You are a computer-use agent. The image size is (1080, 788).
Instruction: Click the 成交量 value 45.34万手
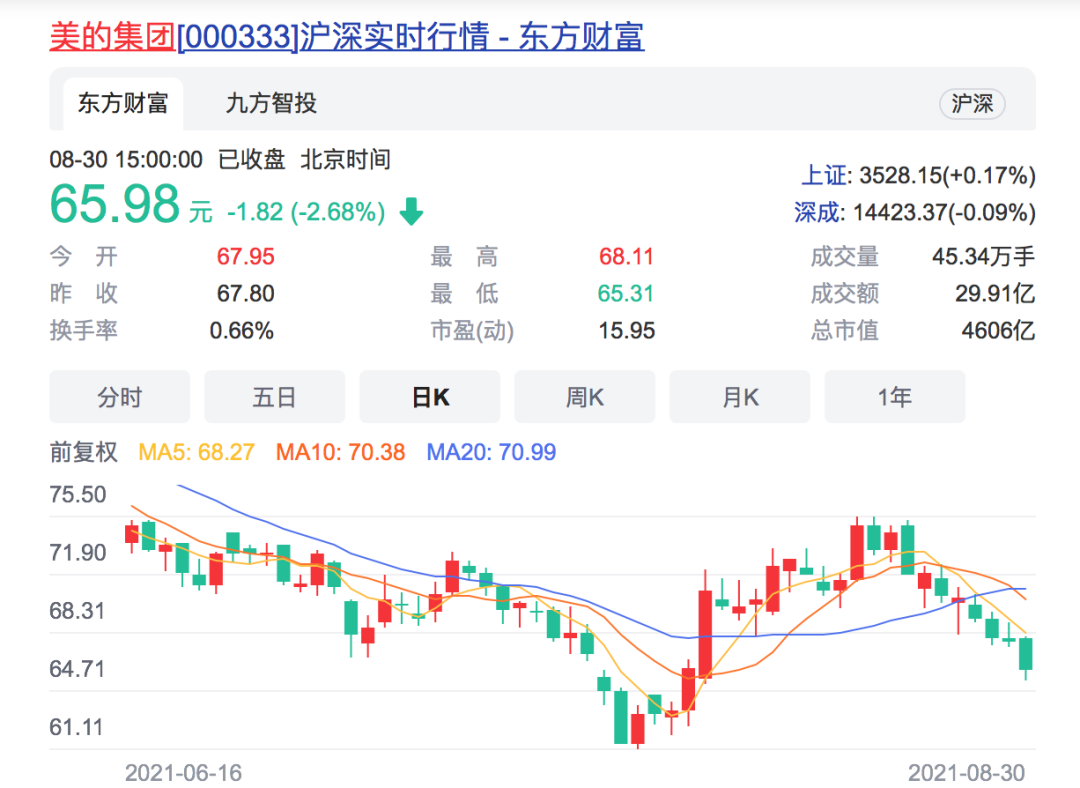(x=984, y=256)
